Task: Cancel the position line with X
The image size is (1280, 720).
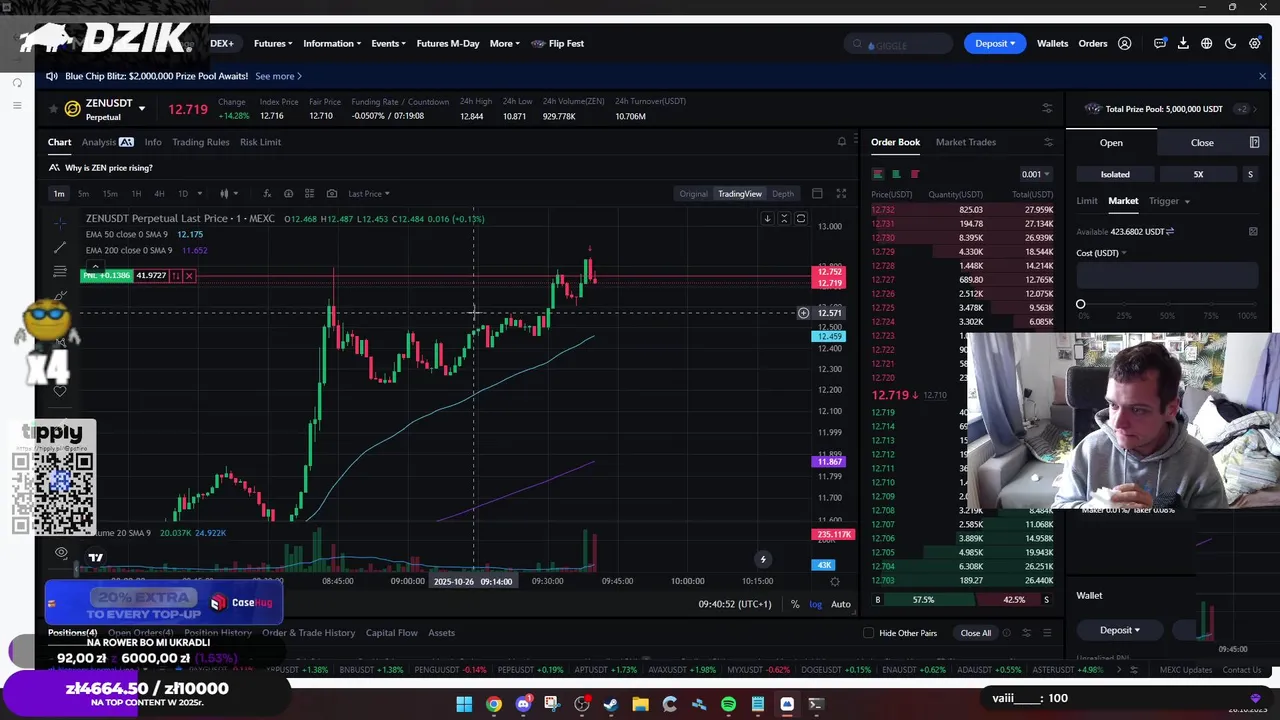Action: pyautogui.click(x=189, y=276)
